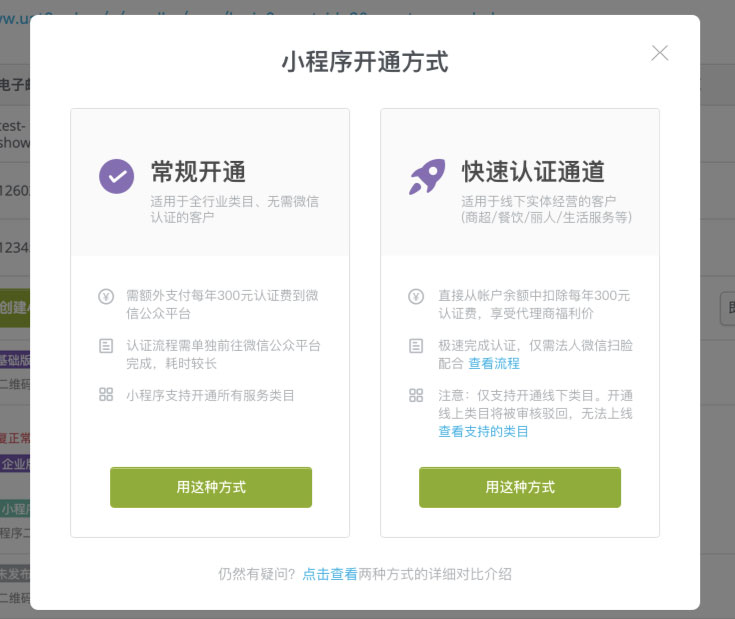735x619 pixels.
Task: Open the 查看支持的类目 link
Action: 483,431
